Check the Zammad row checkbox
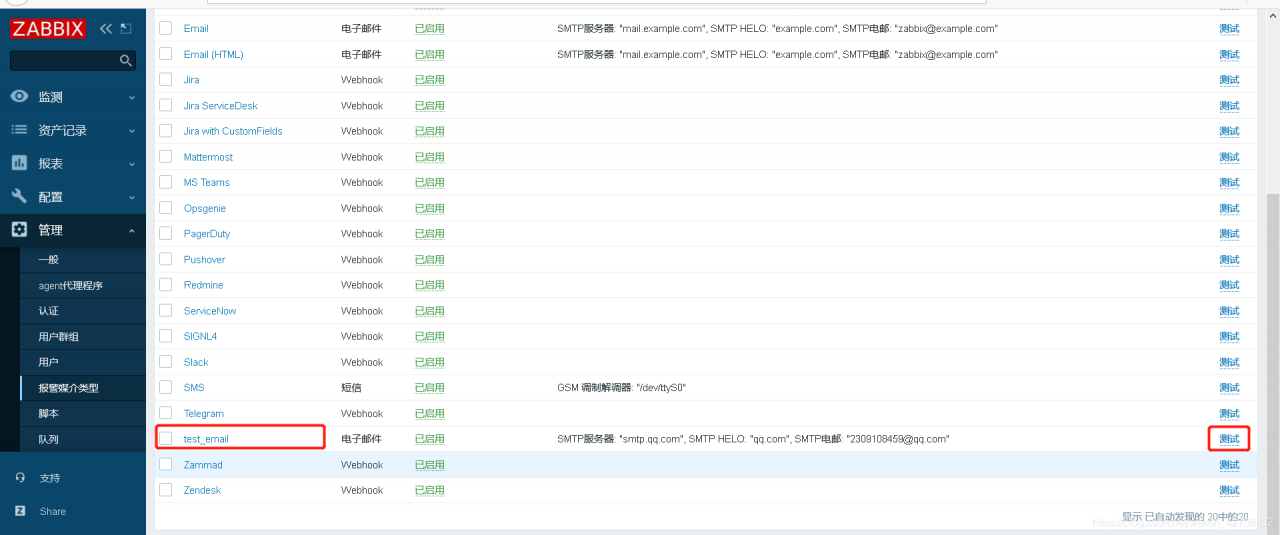 pyautogui.click(x=166, y=465)
